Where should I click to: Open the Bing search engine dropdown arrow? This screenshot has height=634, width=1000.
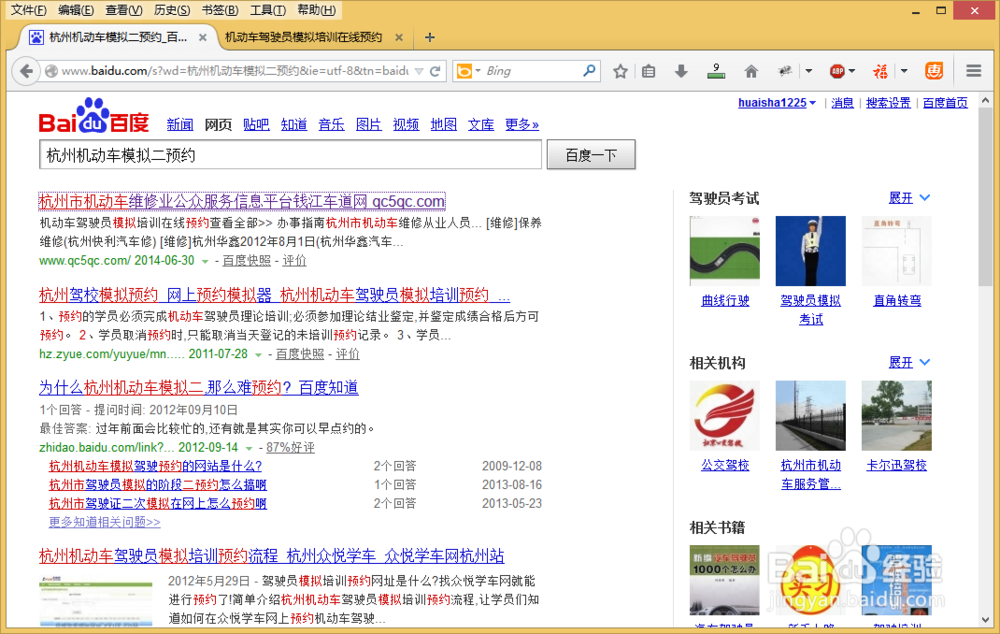coord(478,71)
